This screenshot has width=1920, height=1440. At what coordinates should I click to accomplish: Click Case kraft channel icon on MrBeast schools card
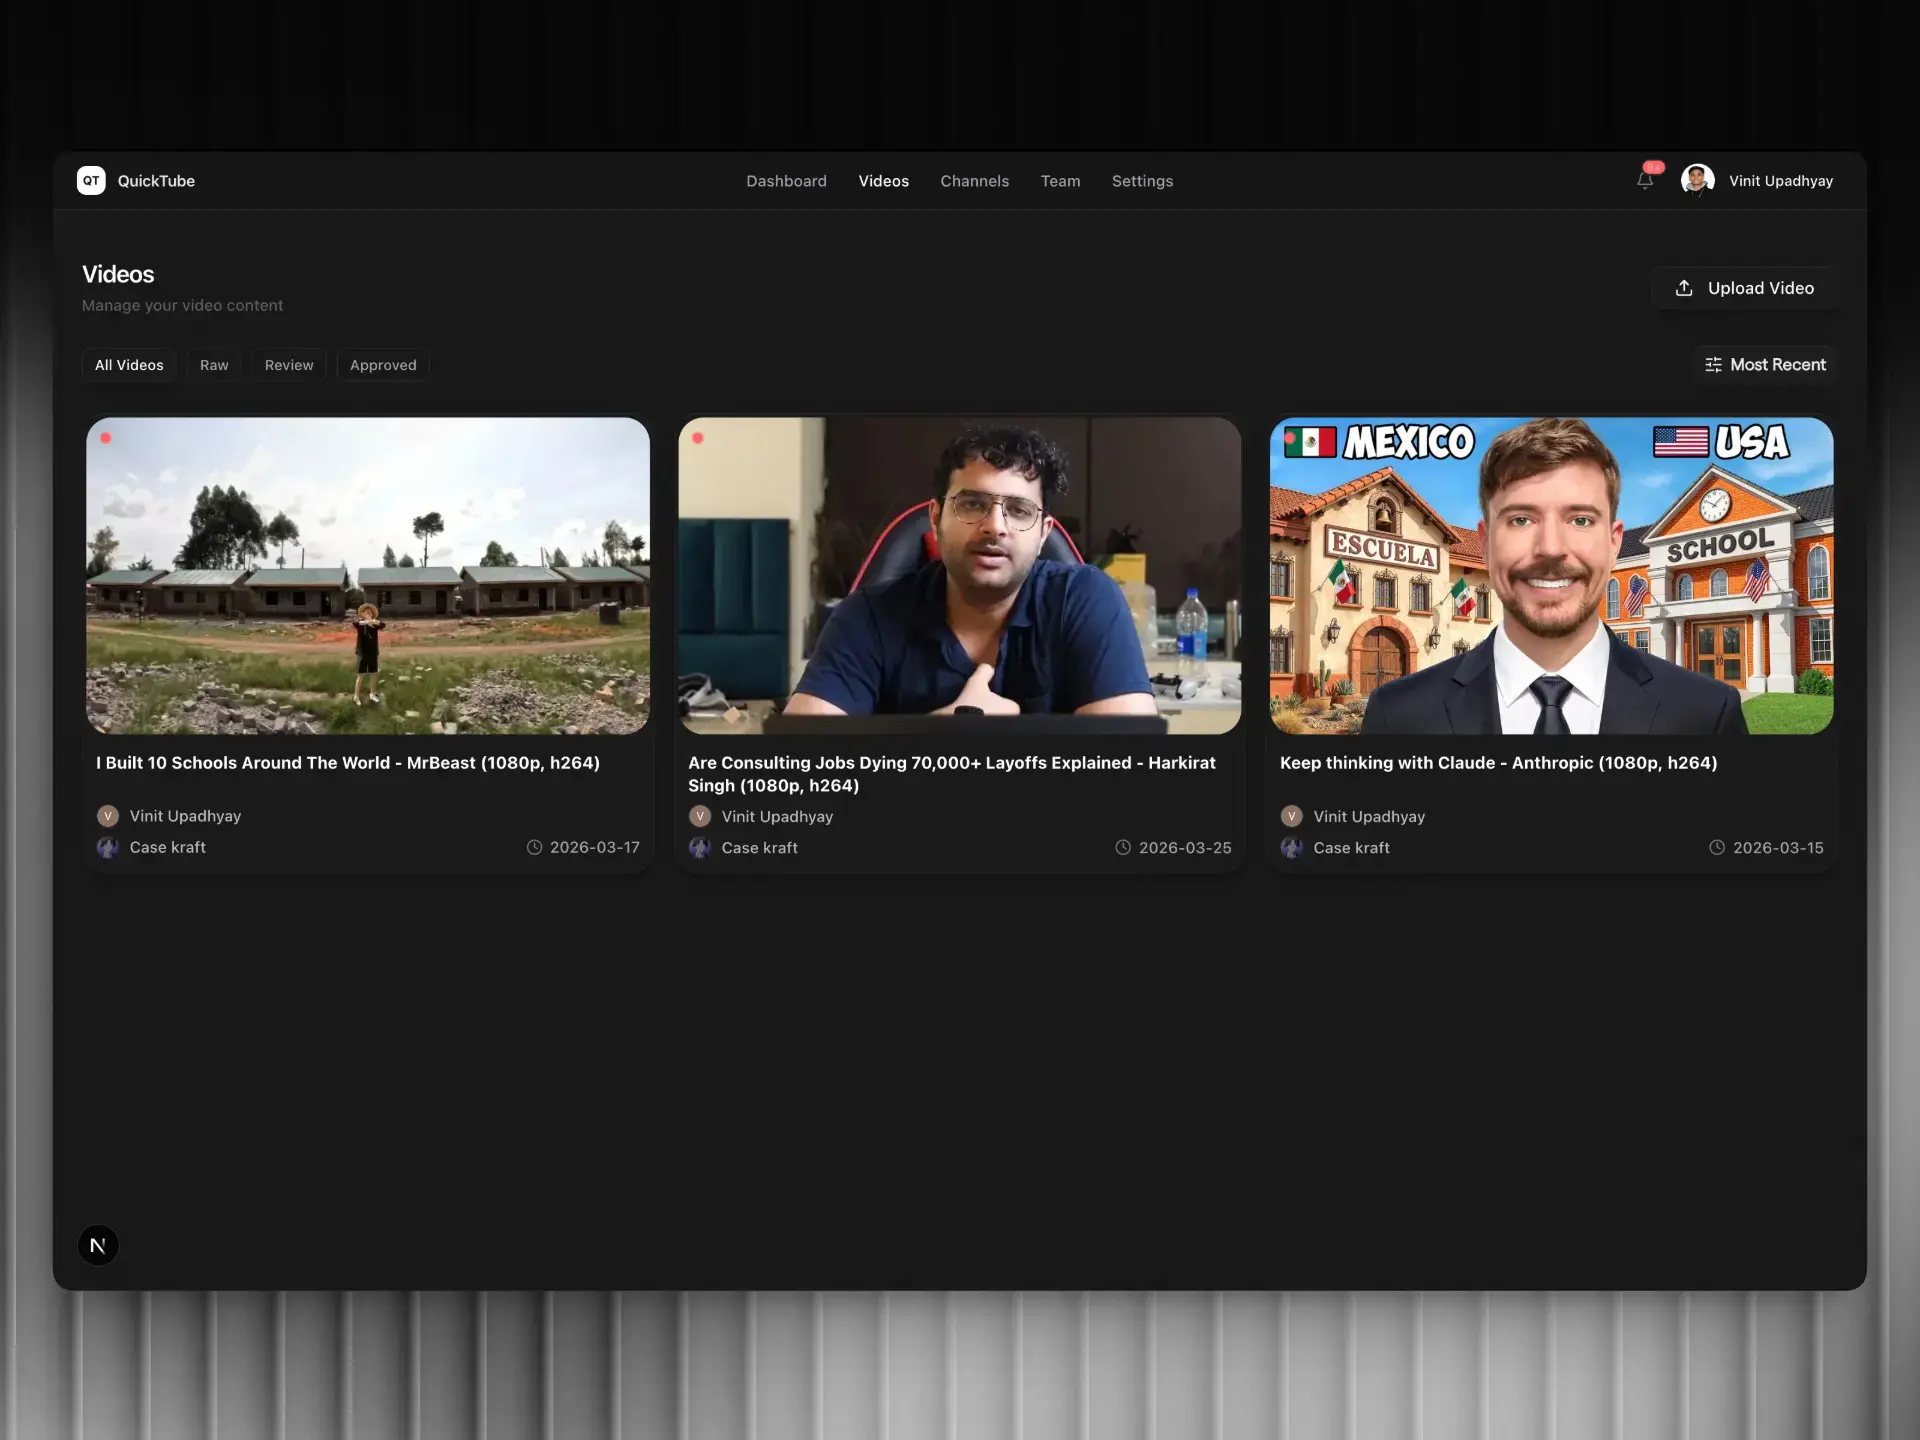coord(107,847)
